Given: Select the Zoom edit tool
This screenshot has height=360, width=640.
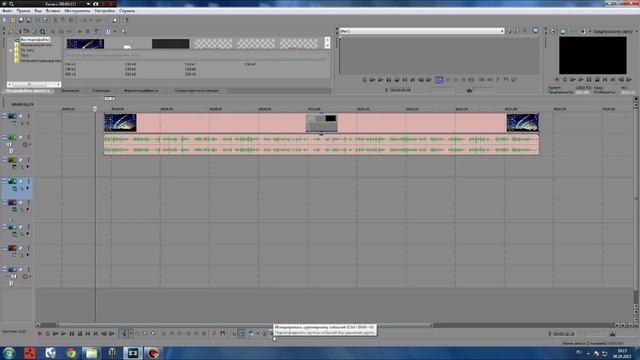Looking at the screenshot, I should pyautogui.click(x=153, y=333).
